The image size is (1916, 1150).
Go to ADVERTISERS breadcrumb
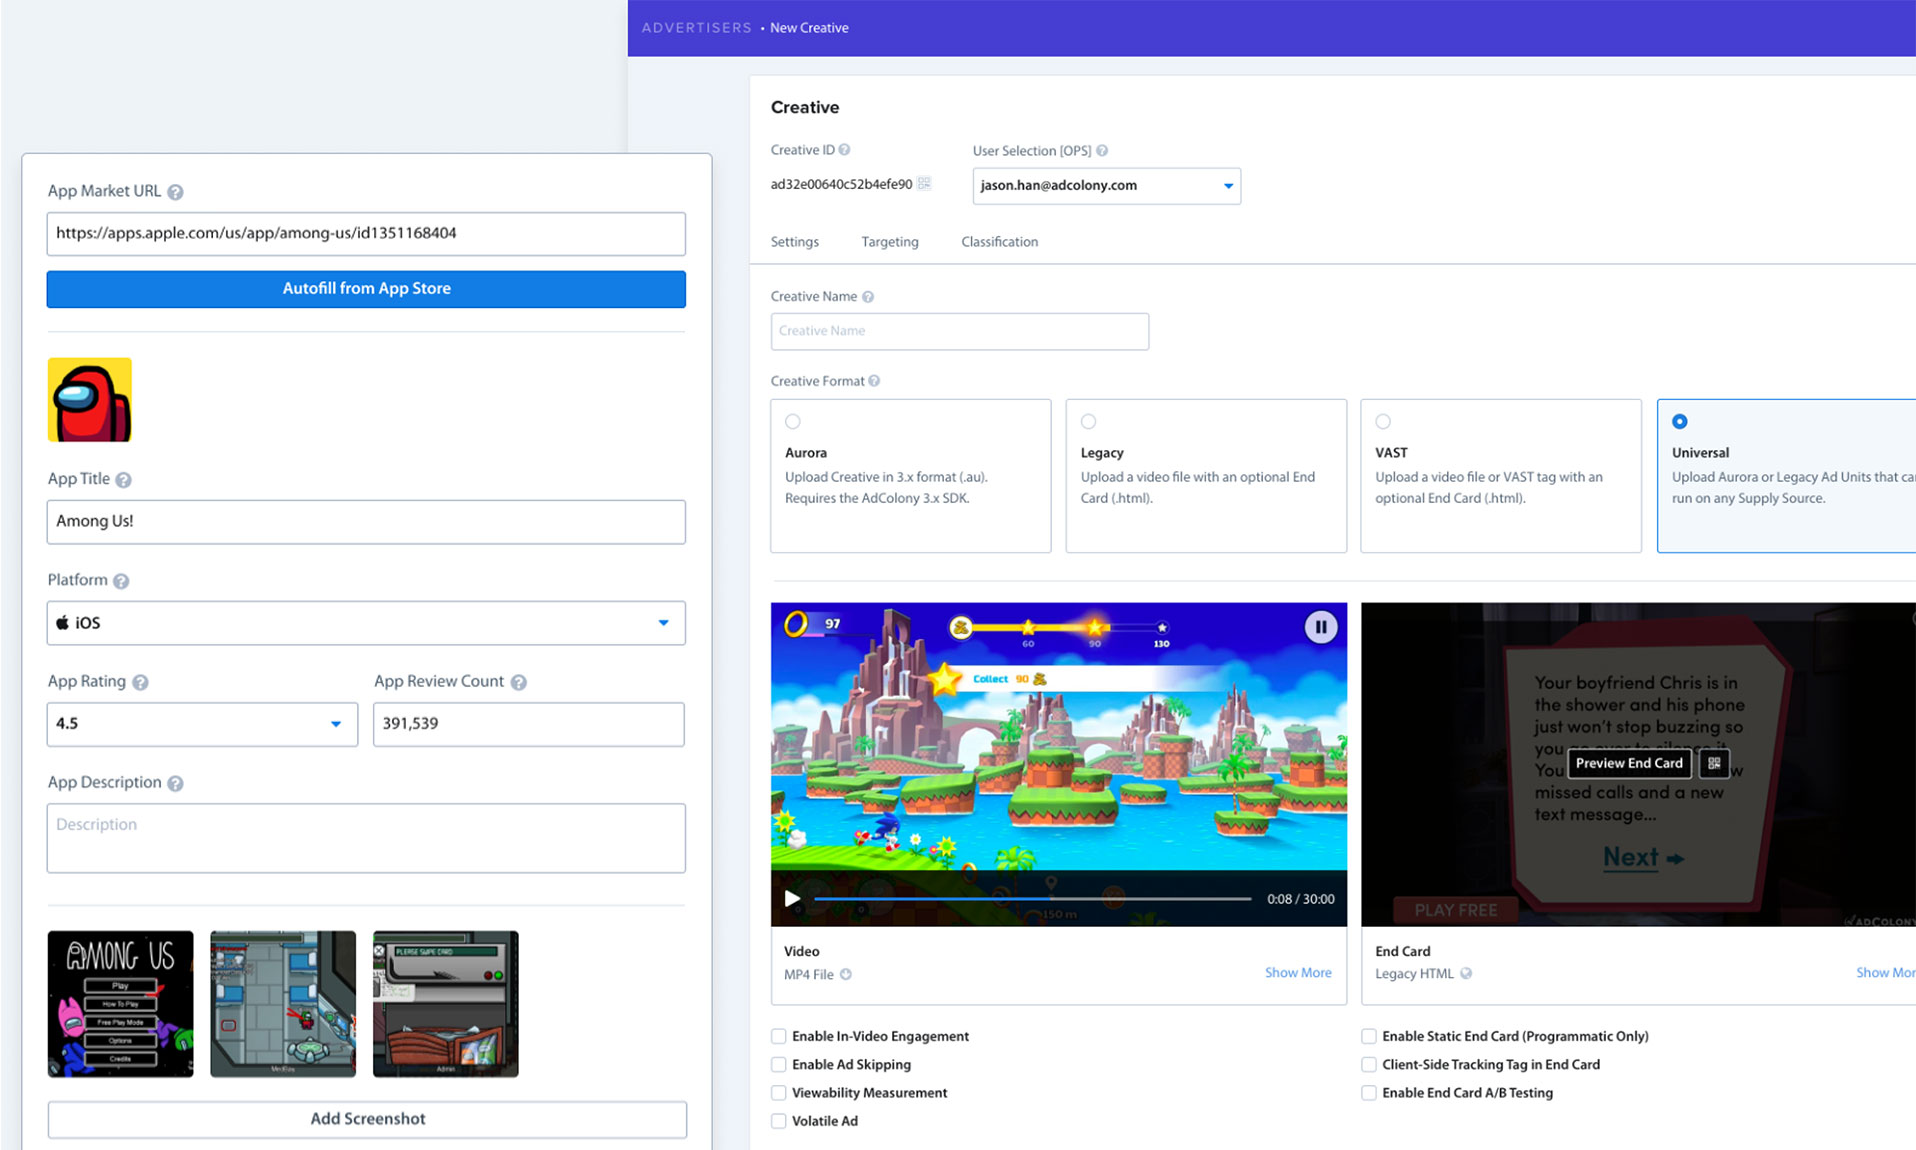click(697, 28)
